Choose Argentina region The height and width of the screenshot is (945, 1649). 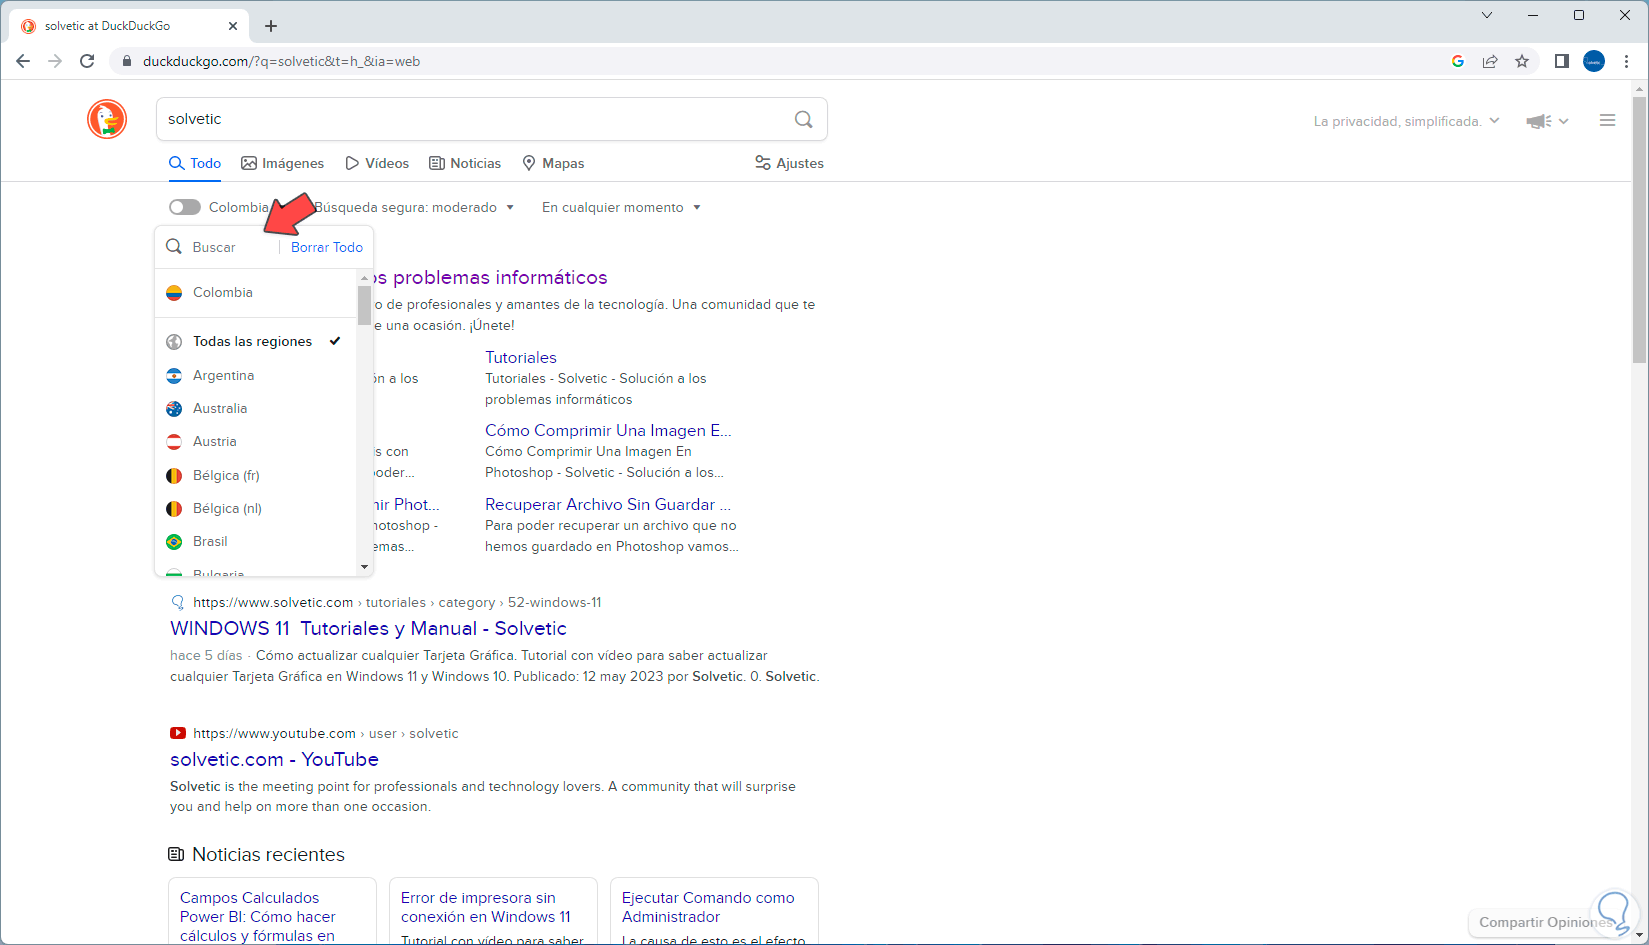coord(257,376)
